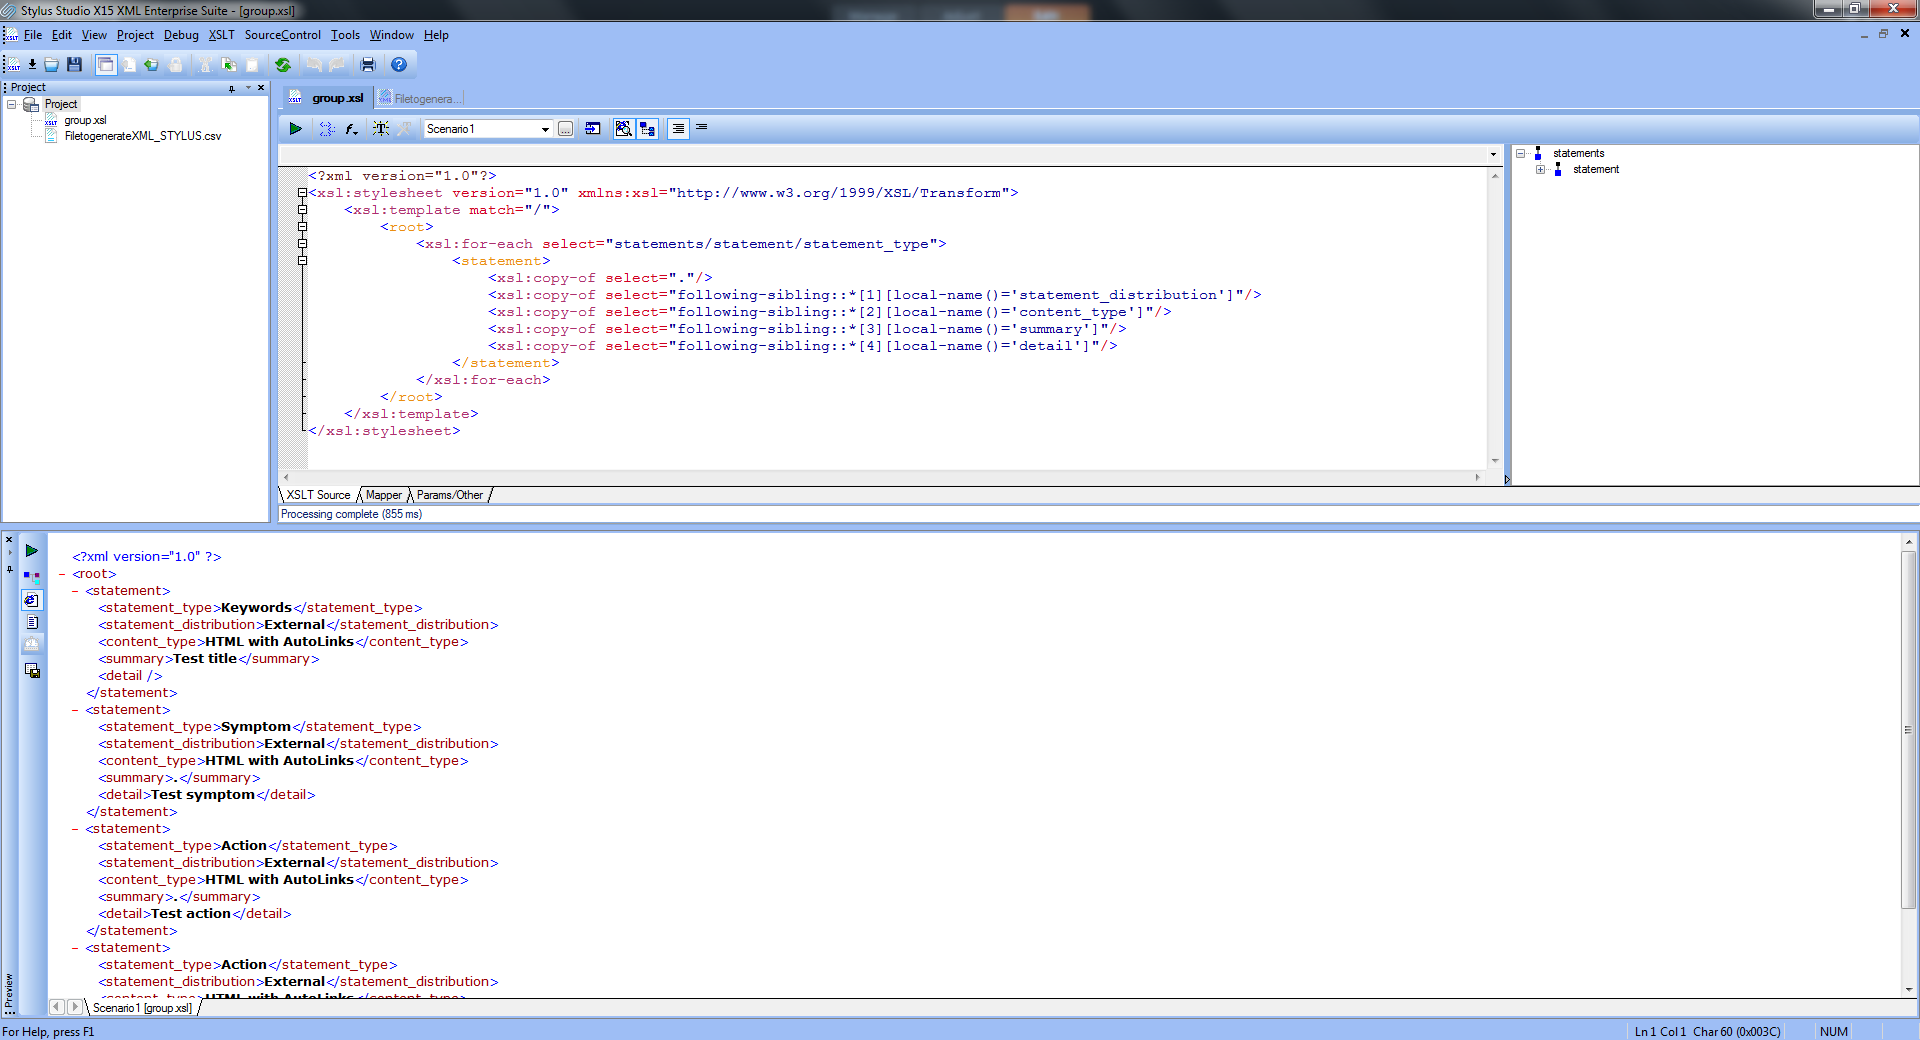Click the Save floppy disk icon
1920x1040 pixels.
coord(74,65)
